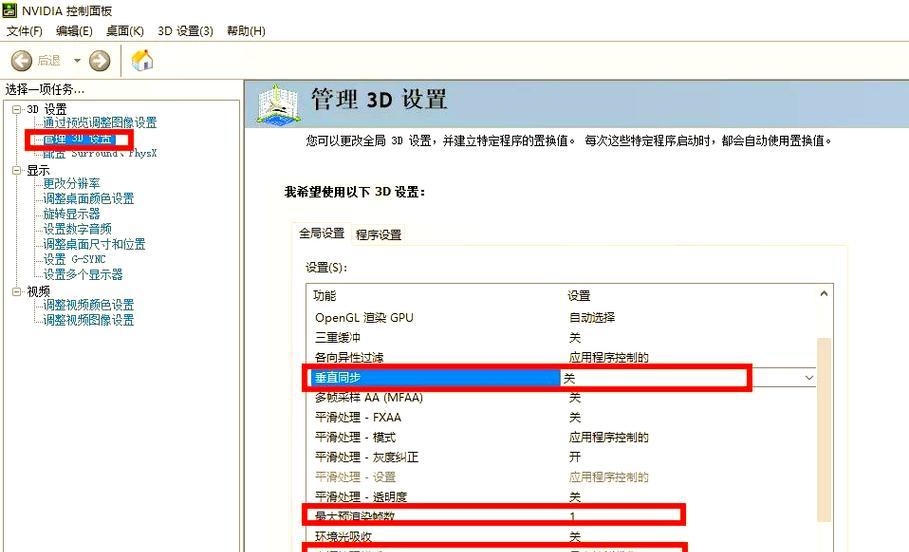Select 平滑处理 - 模式 row
This screenshot has height=552, width=909.
pyautogui.click(x=561, y=437)
